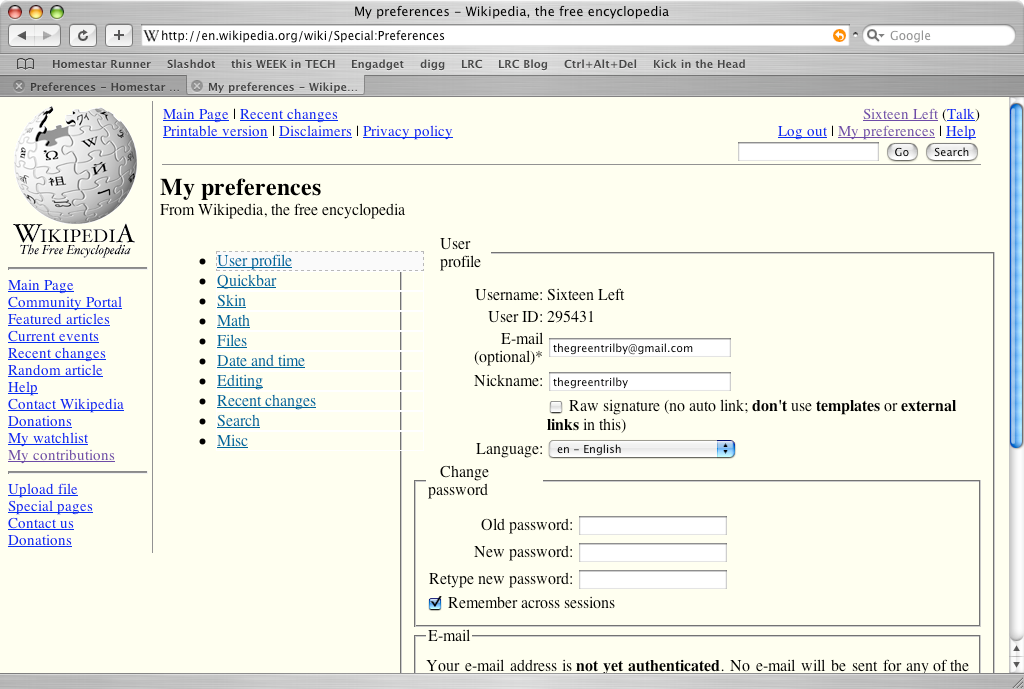Image resolution: width=1024 pixels, height=689 pixels.
Task: Select the User profile preferences section
Action: [x=254, y=261]
